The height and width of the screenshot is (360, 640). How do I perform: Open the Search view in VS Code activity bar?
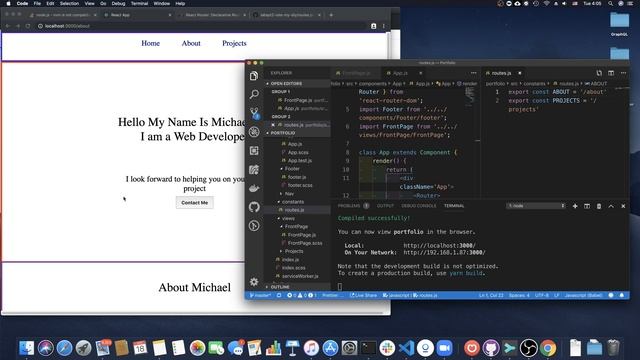254,94
